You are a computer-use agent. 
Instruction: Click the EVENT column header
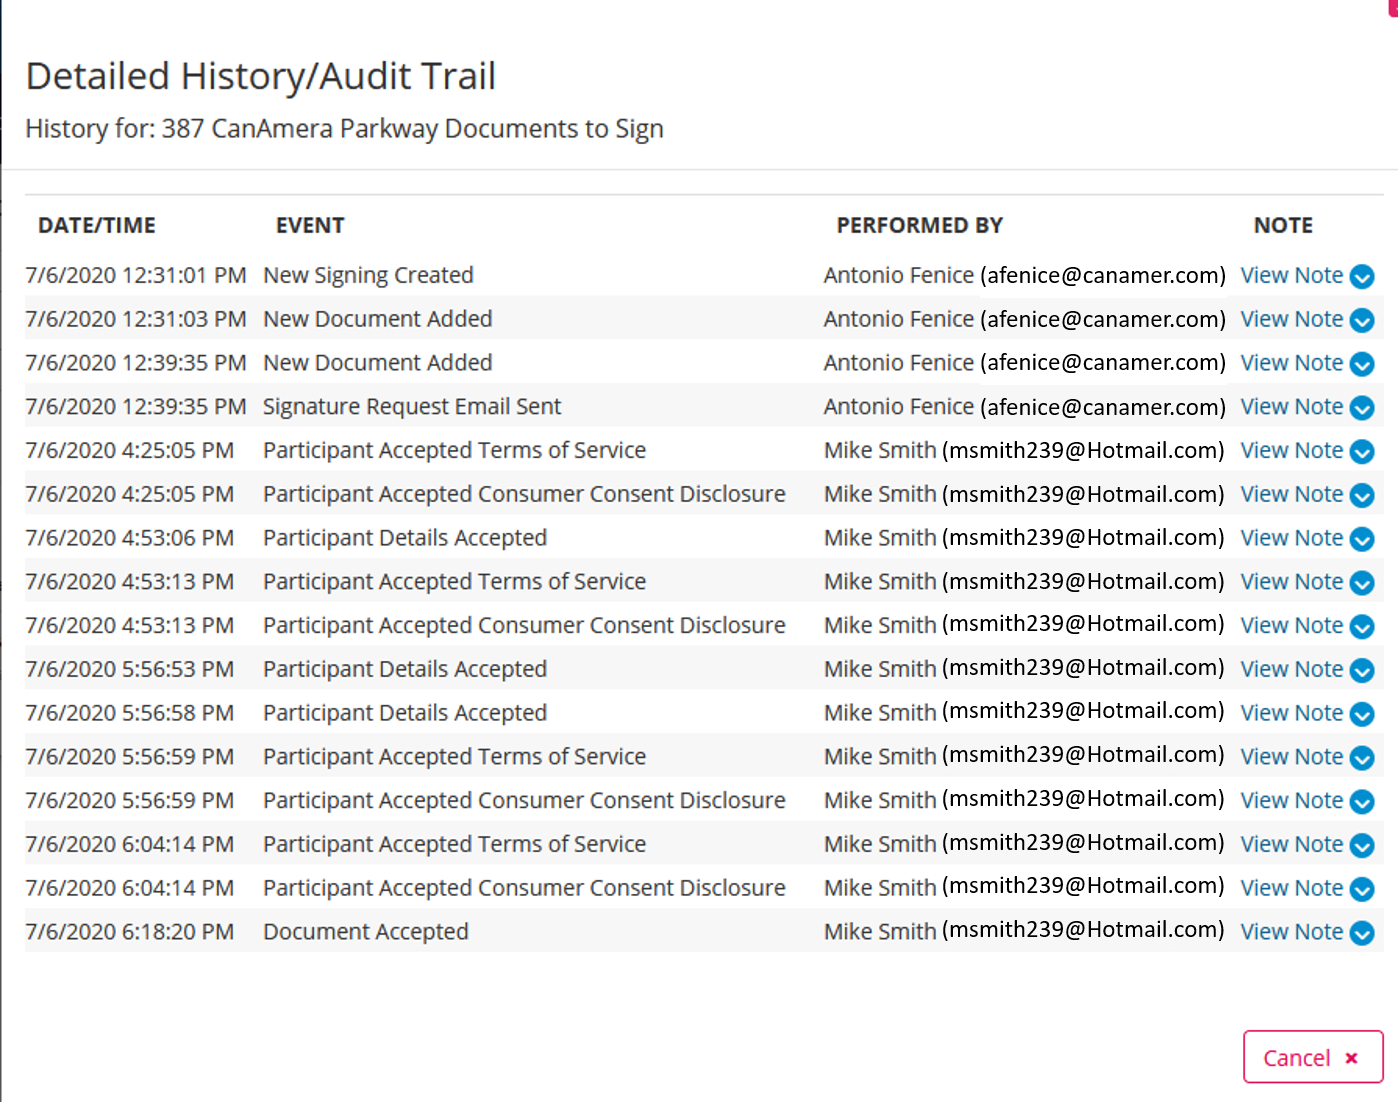pos(310,226)
